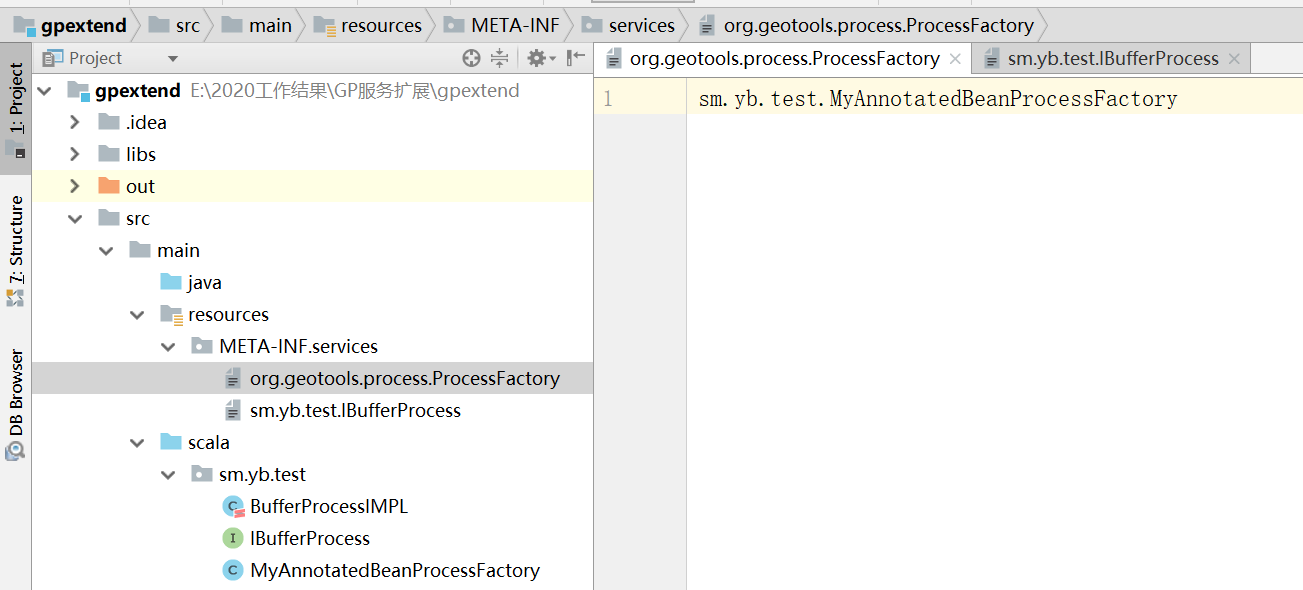Viewport: 1303px width, 590px height.
Task: Click the Scroll from Source target icon
Action: tap(472, 58)
